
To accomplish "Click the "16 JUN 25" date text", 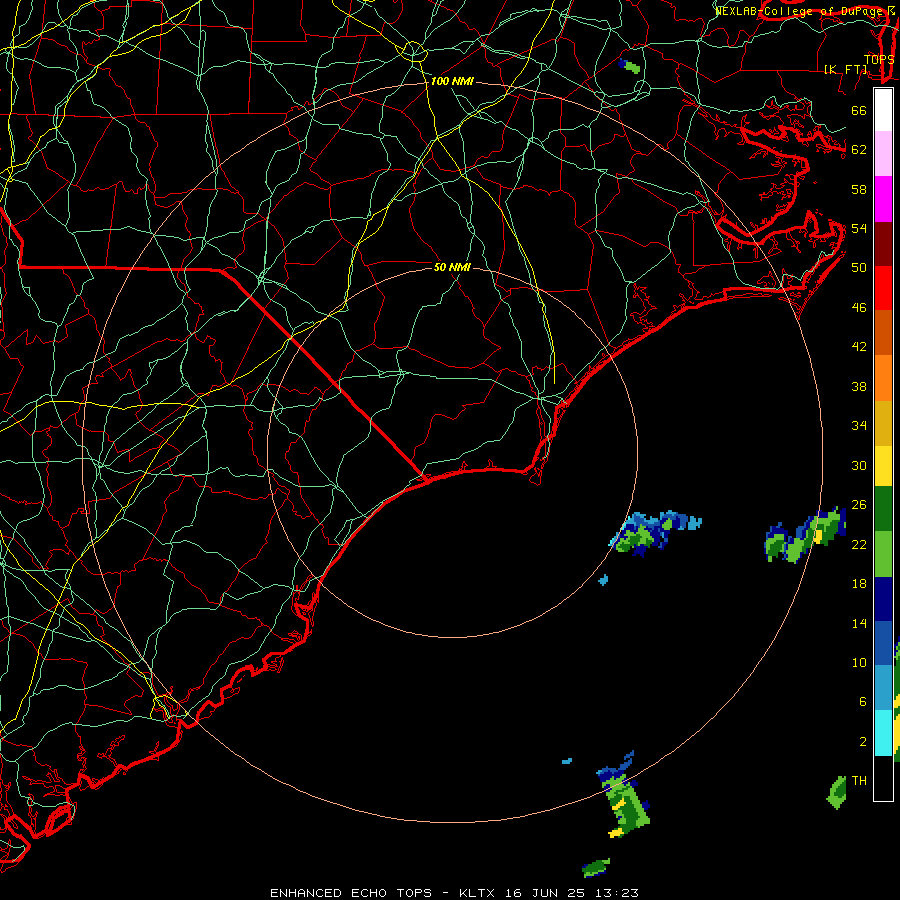I will pyautogui.click(x=546, y=893).
